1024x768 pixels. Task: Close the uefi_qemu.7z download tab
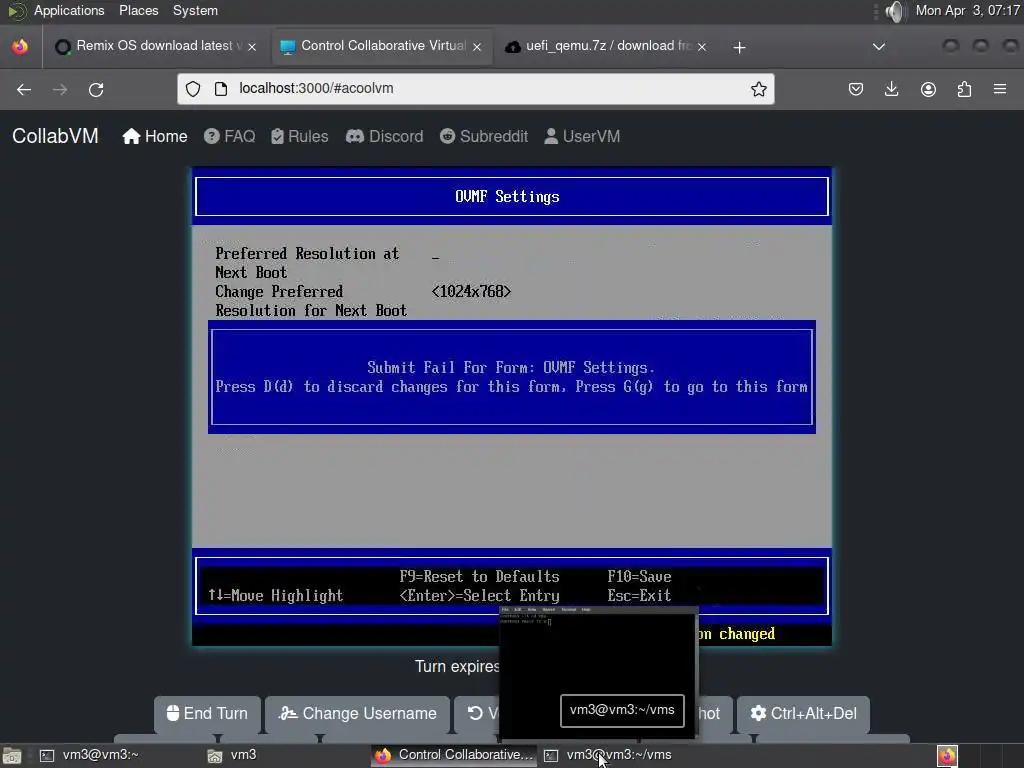click(702, 47)
